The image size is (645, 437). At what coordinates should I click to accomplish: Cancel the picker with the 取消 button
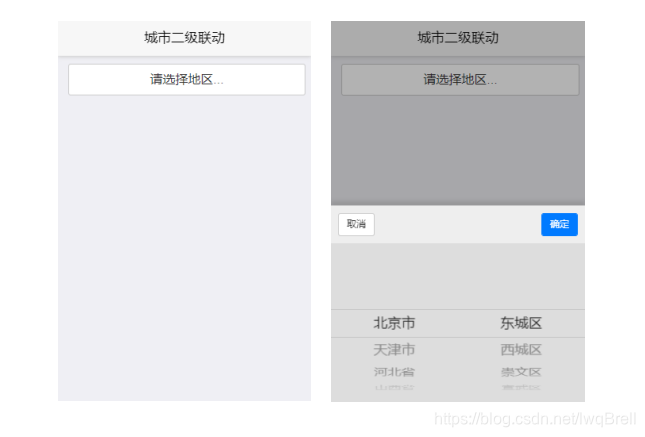(356, 224)
